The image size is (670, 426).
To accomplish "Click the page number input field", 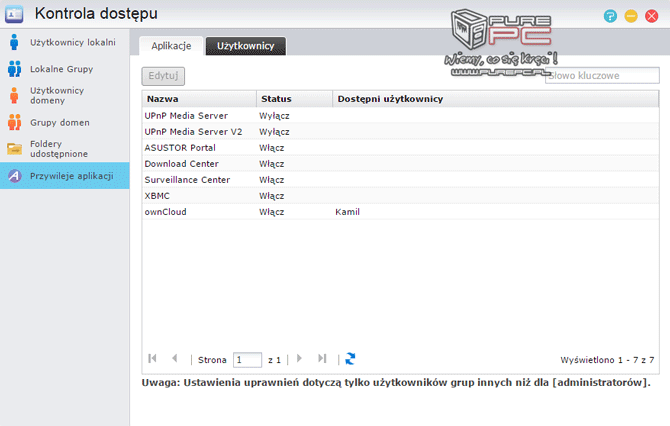I will tap(247, 360).
